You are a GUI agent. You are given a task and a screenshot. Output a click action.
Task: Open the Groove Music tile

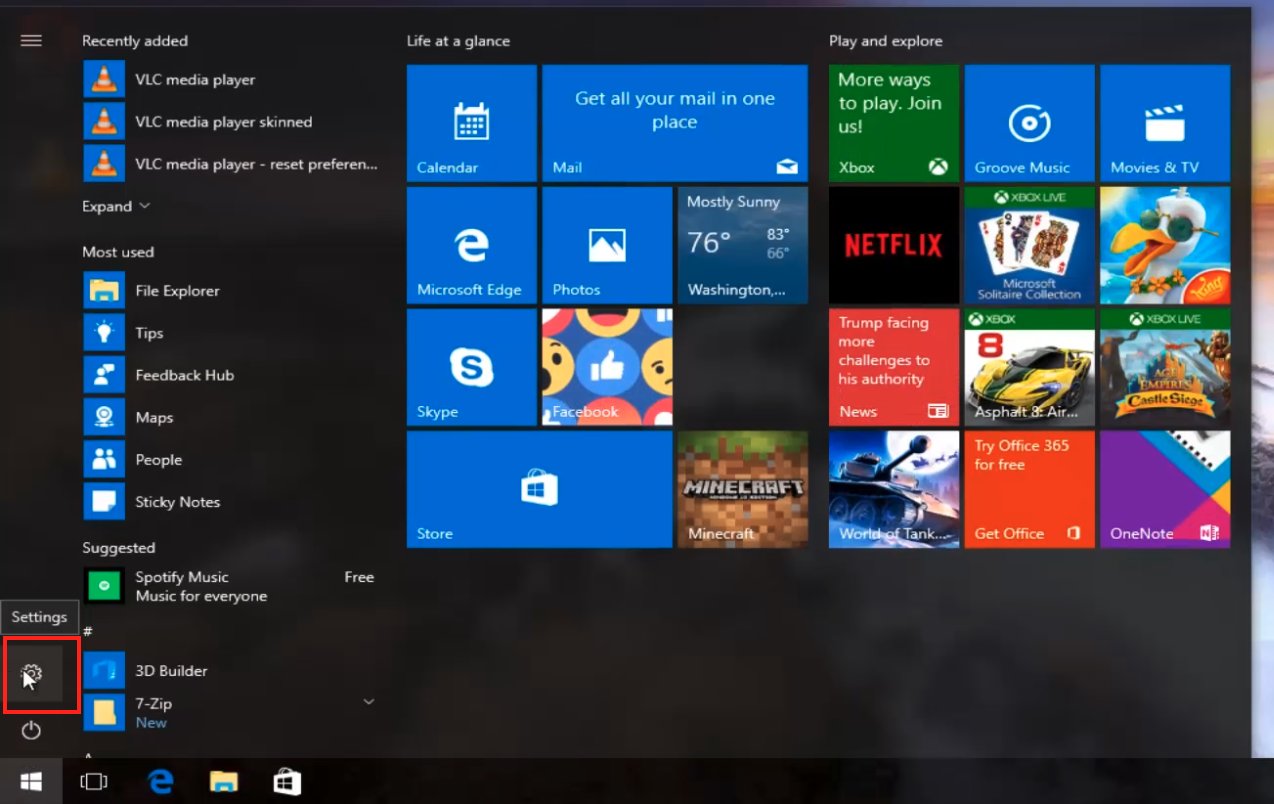(x=1029, y=123)
